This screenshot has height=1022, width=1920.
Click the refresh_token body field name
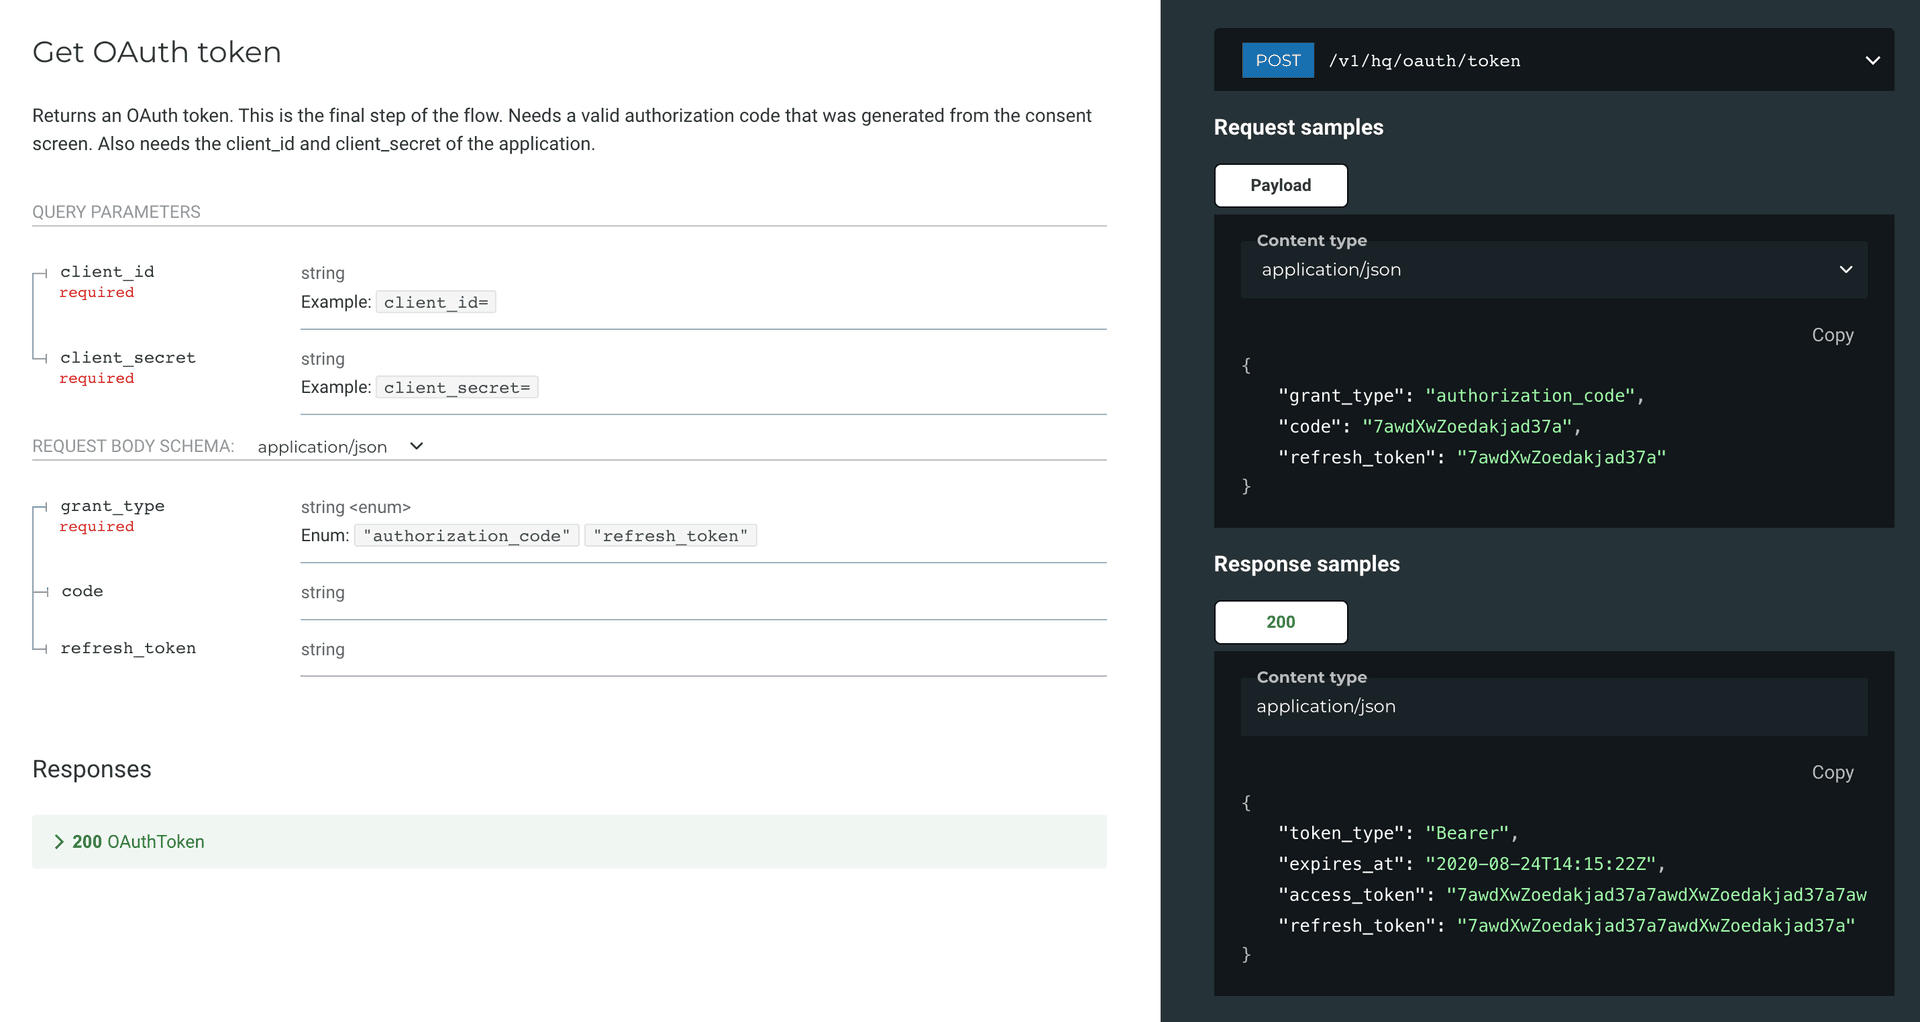(128, 649)
